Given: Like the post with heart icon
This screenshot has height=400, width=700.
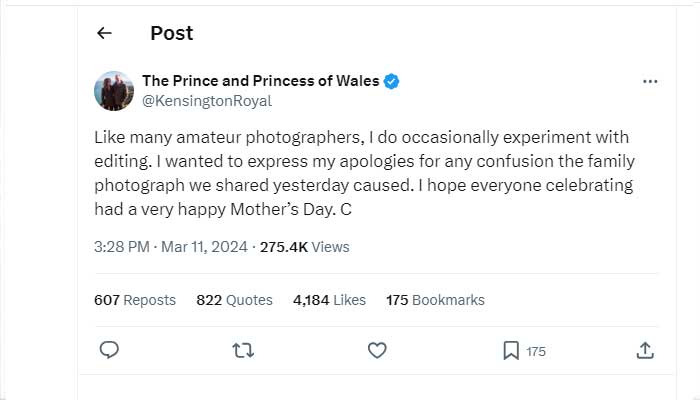Looking at the screenshot, I should point(377,350).
